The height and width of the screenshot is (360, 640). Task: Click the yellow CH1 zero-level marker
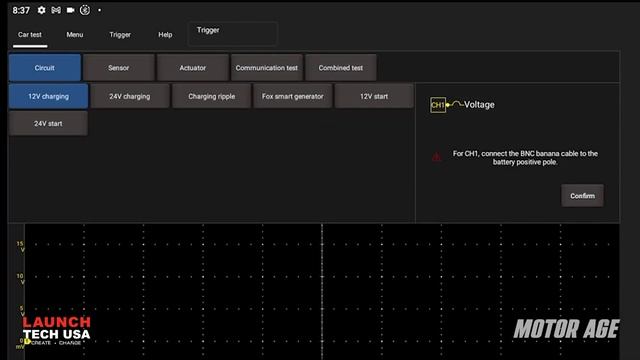click(x=27, y=341)
